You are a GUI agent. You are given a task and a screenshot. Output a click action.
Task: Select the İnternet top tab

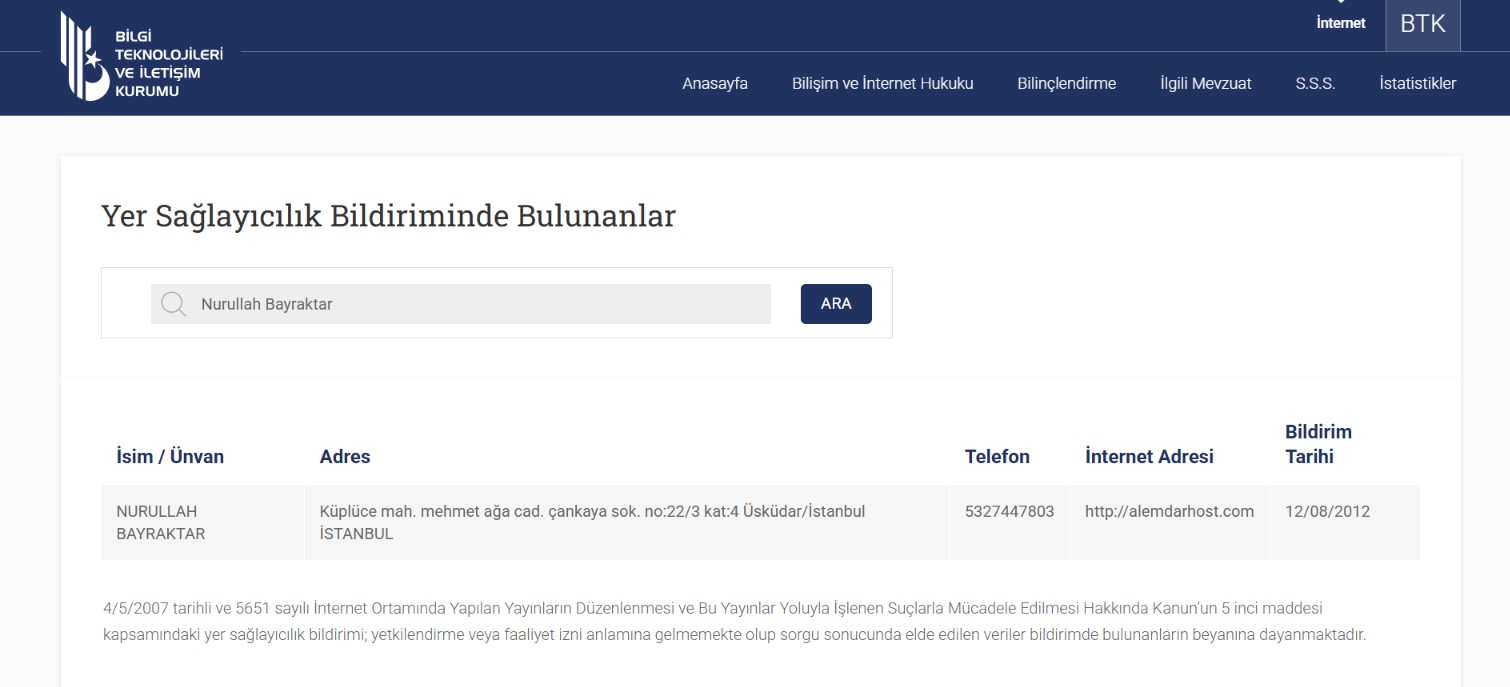coord(1341,23)
